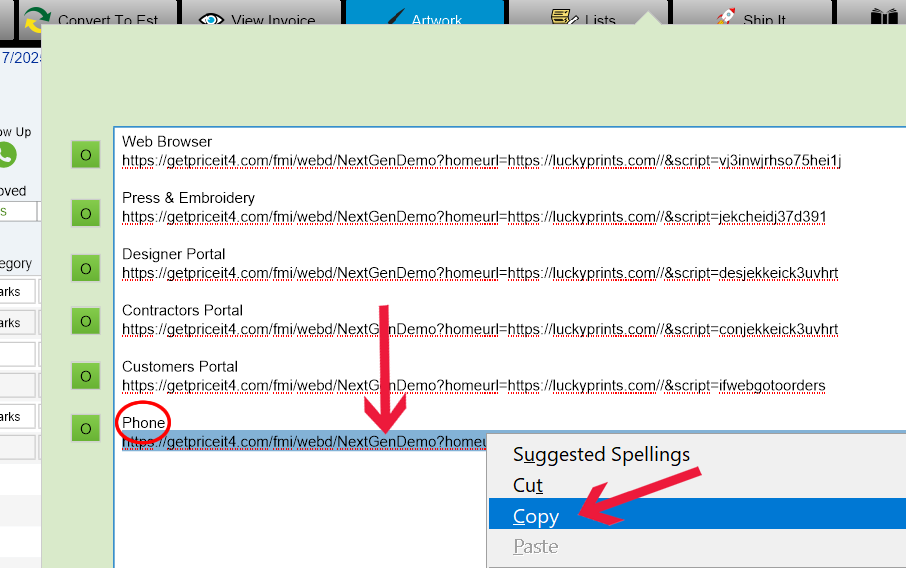Switch to the Artwork tab

(x=425, y=14)
